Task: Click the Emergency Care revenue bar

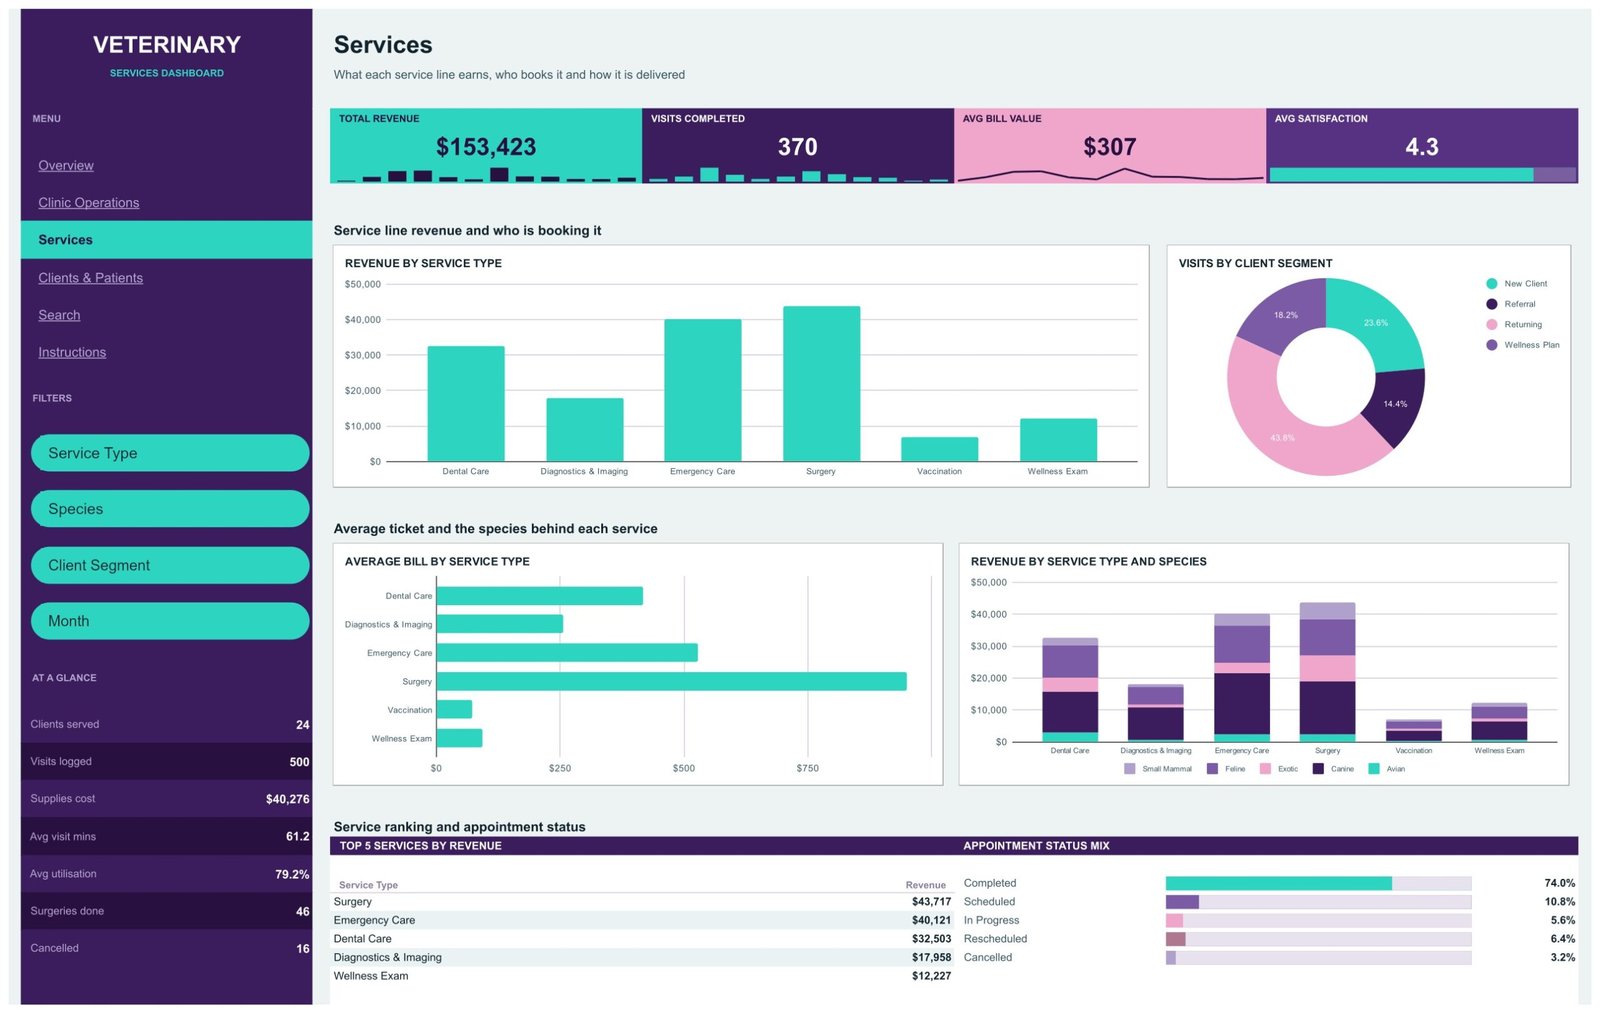Action: (703, 390)
